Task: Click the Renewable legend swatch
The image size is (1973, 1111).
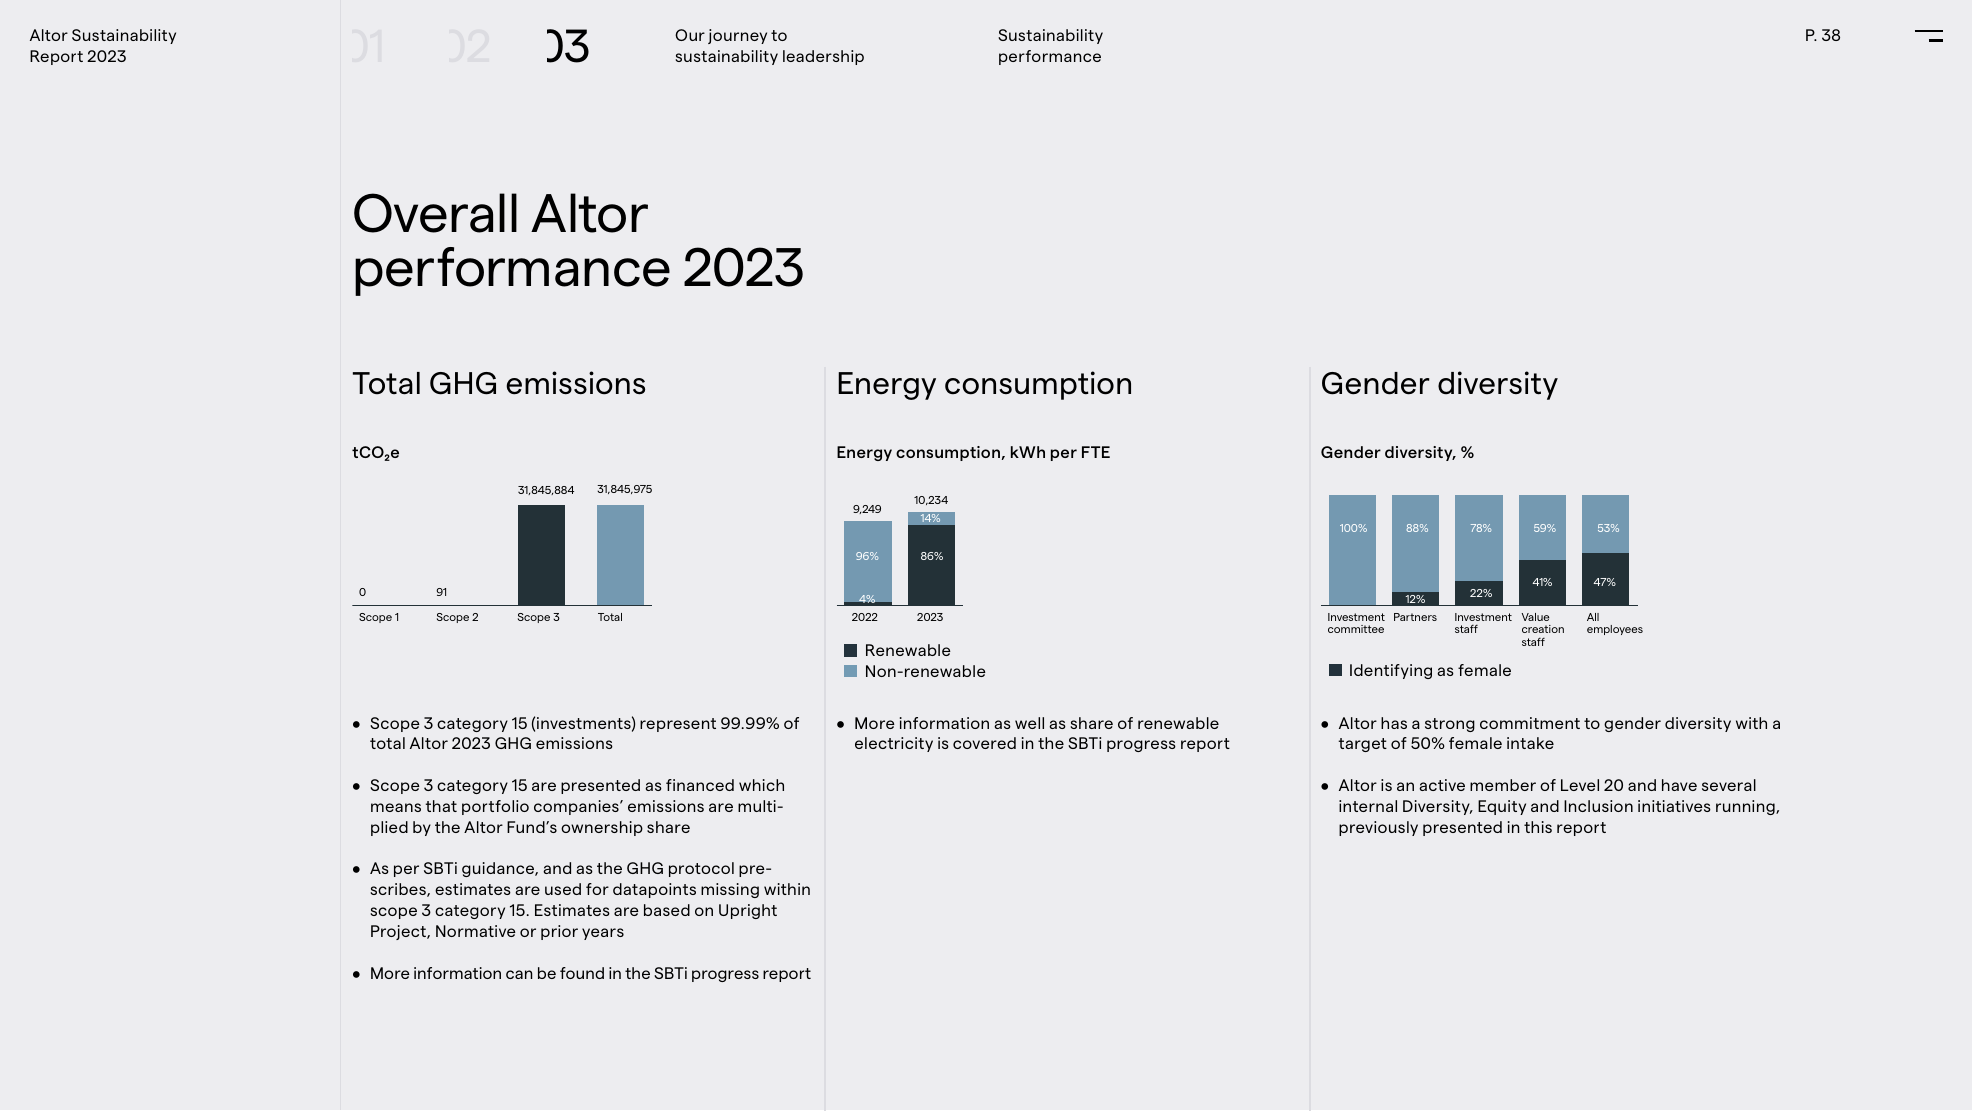Action: point(850,650)
